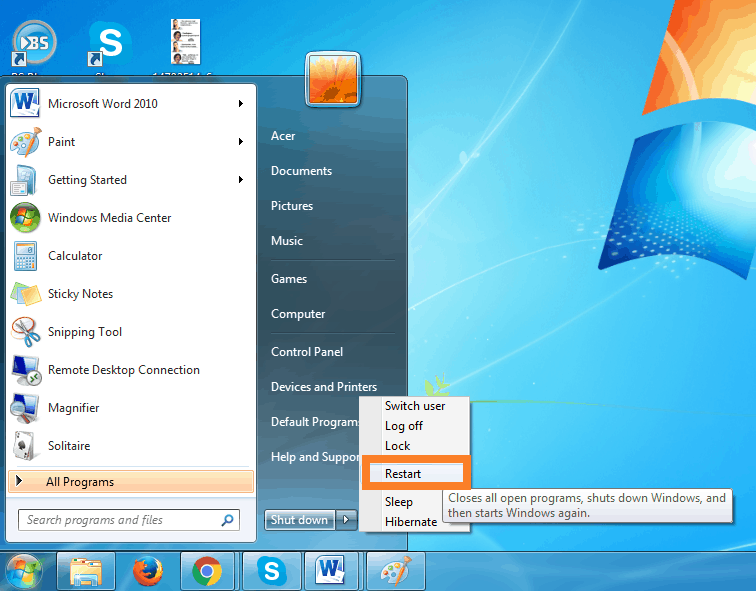Select the BS Player desktop shortcut

tap(34, 43)
